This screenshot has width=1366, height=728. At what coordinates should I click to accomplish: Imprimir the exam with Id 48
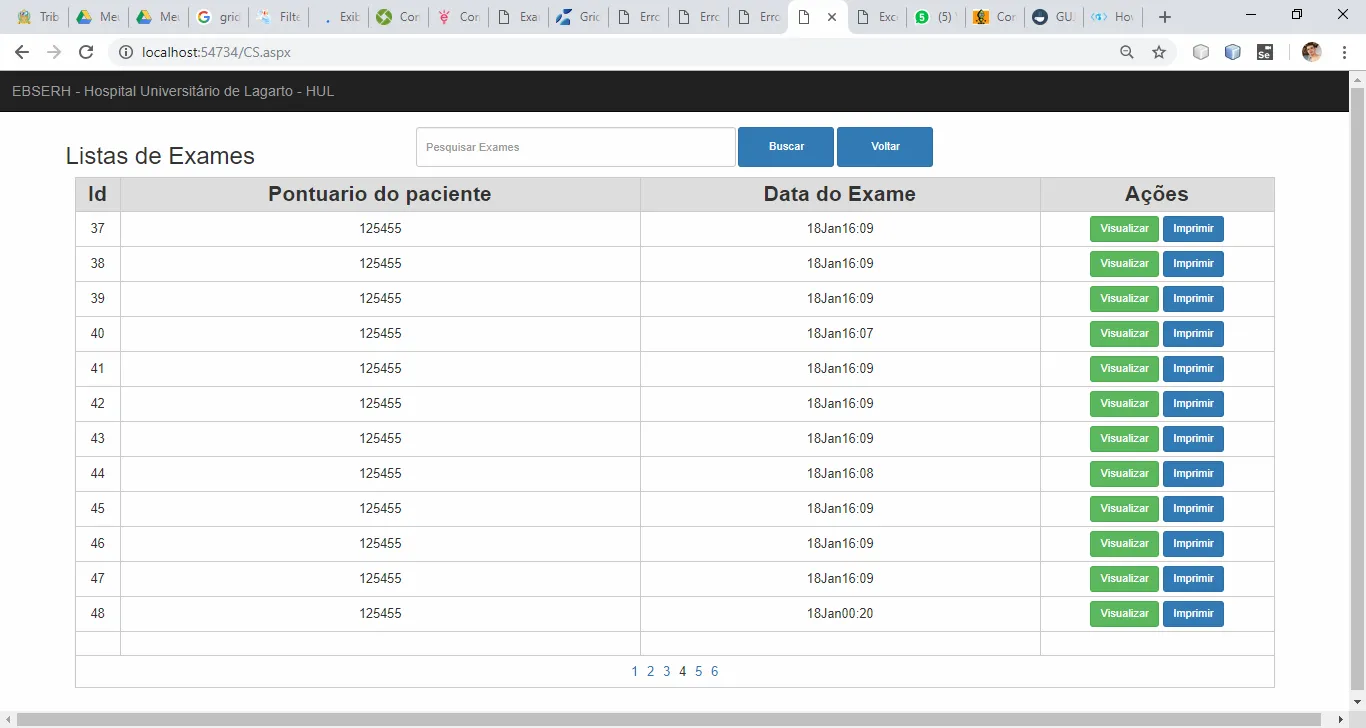tap(1193, 614)
